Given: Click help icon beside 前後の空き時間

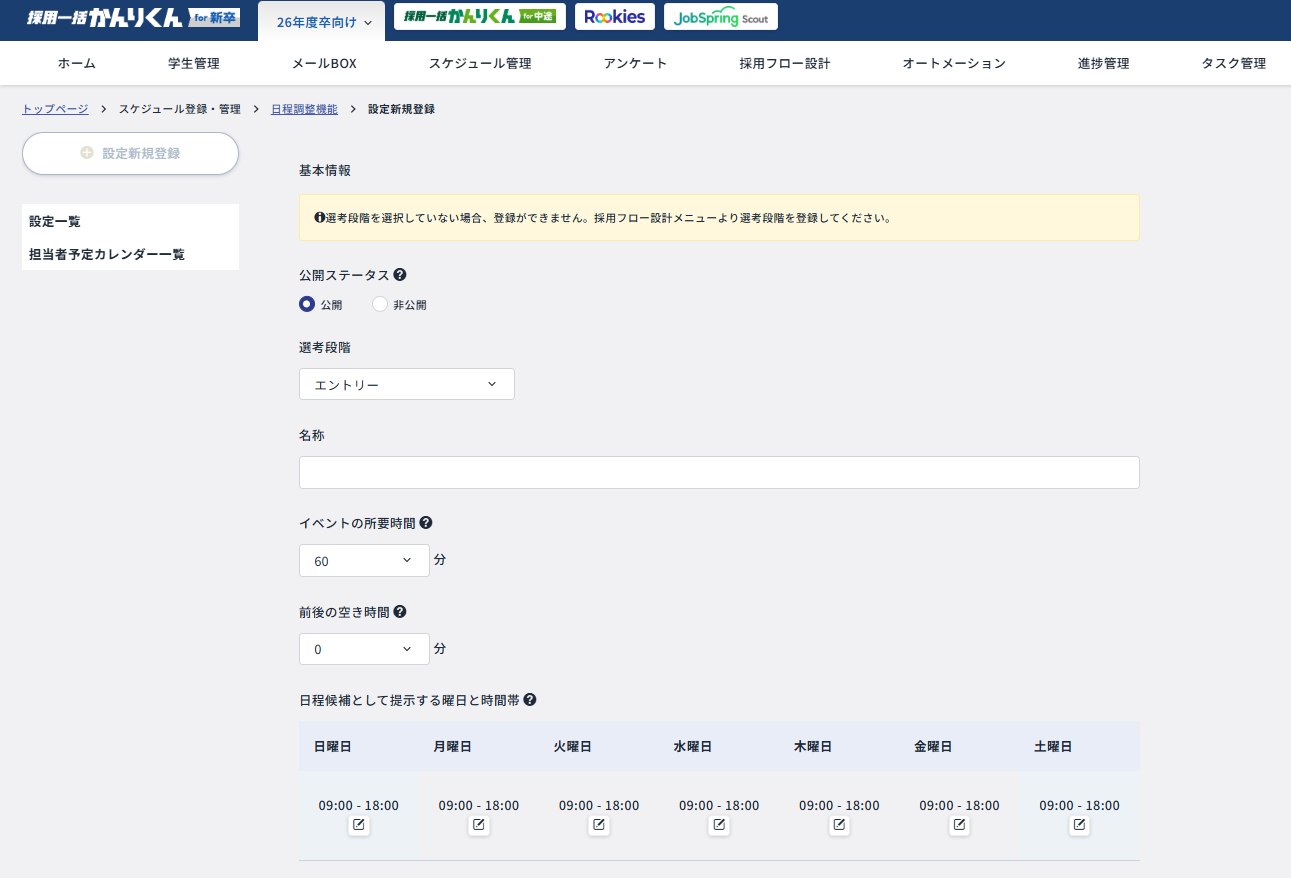Looking at the screenshot, I should [400, 612].
